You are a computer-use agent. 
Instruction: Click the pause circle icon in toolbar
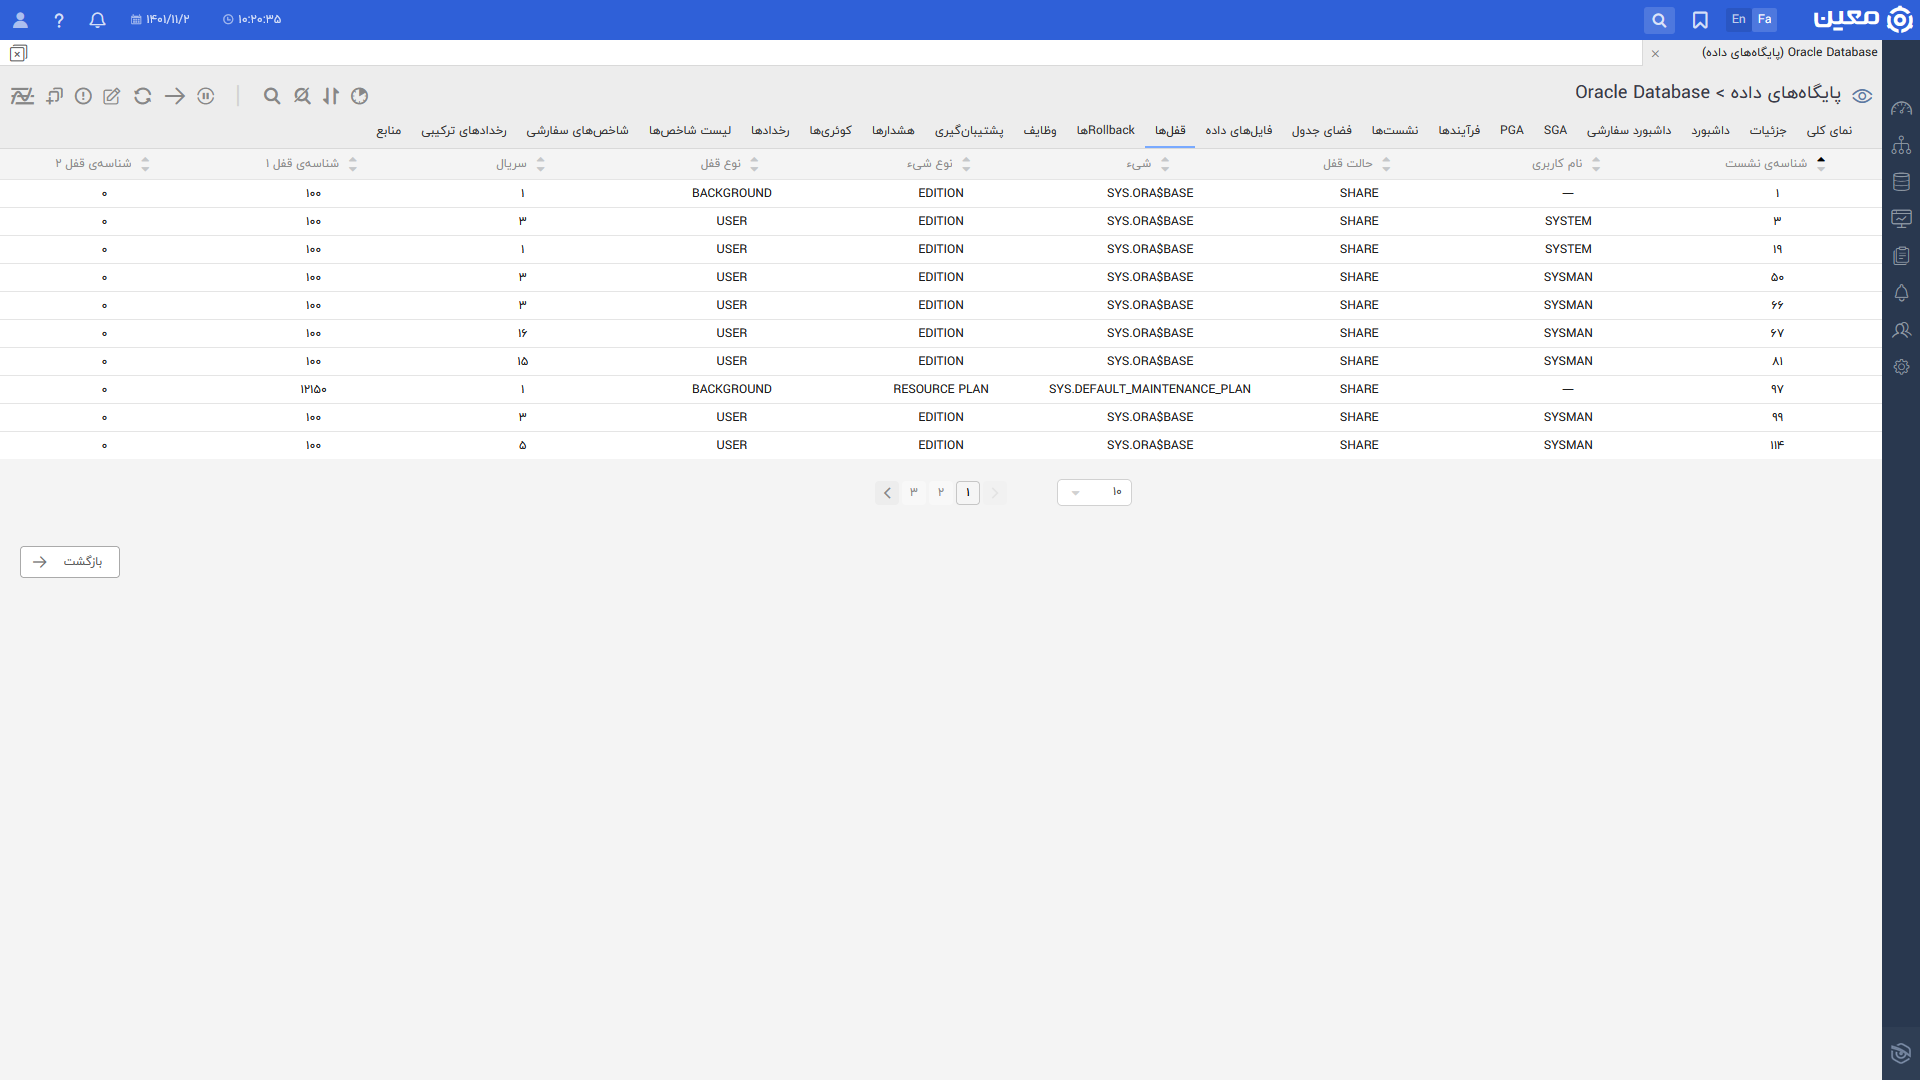(206, 96)
